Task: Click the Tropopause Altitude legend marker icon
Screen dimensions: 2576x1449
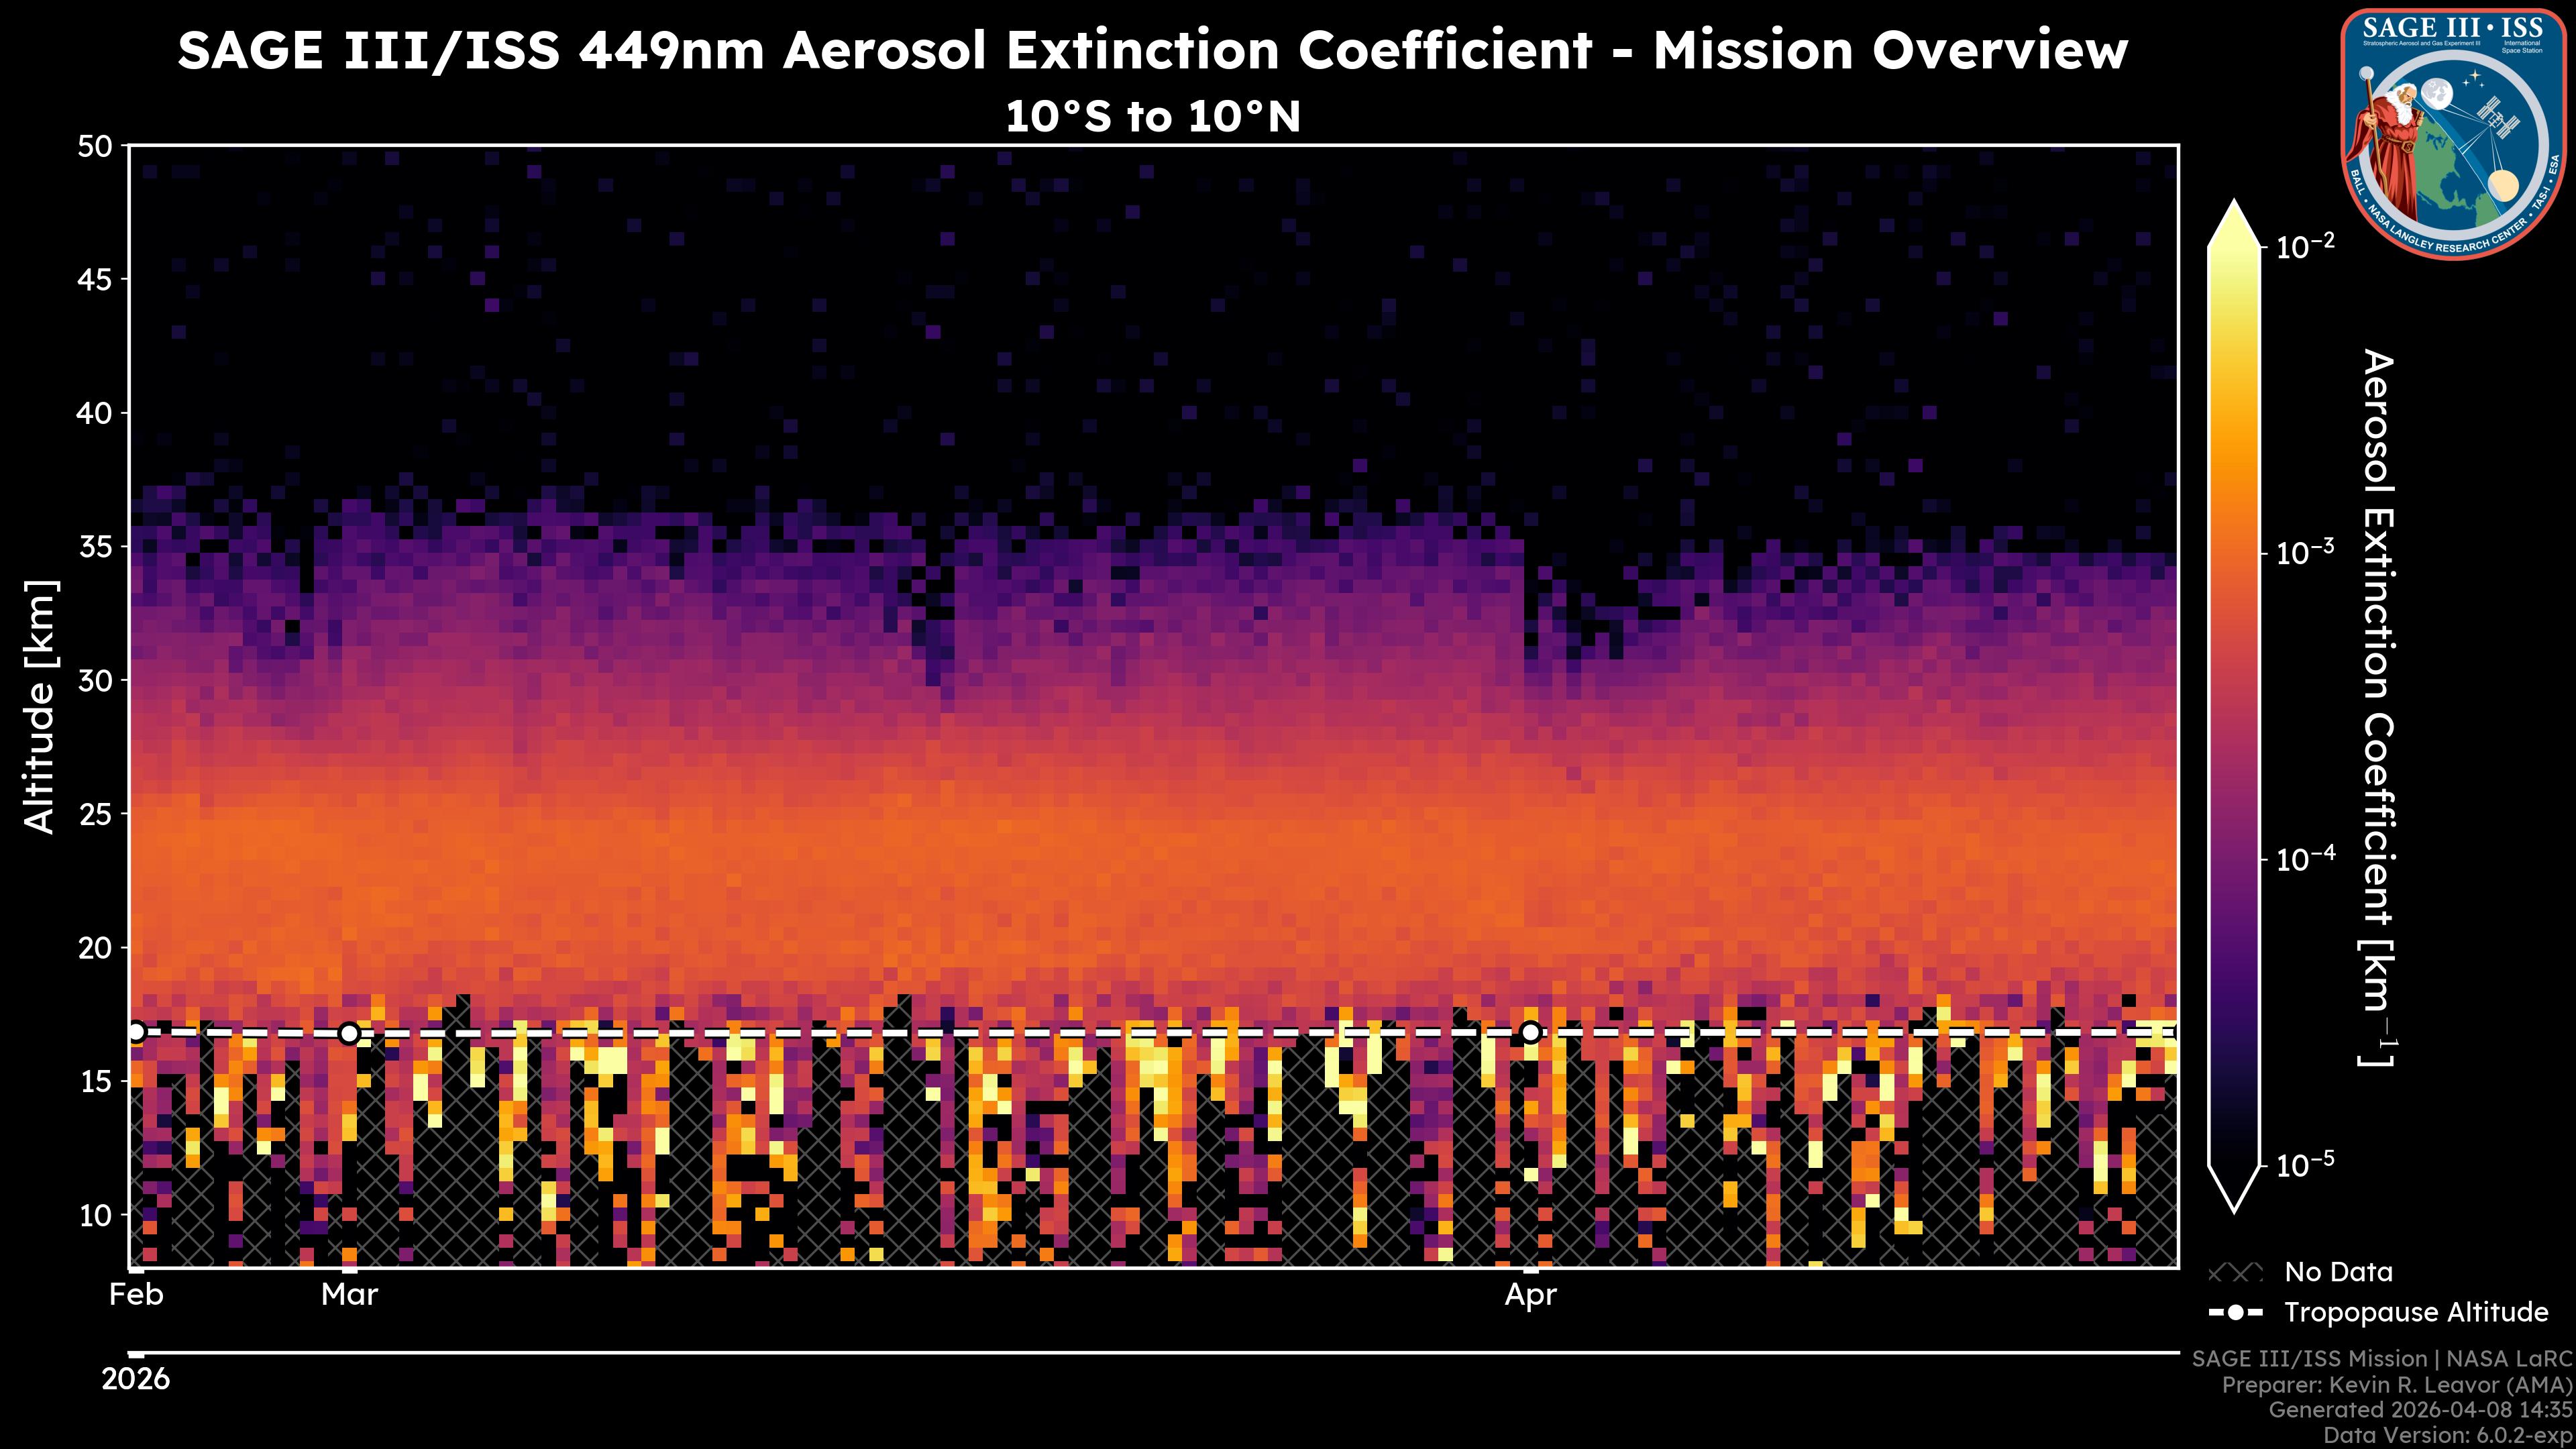Action: coord(2235,1312)
